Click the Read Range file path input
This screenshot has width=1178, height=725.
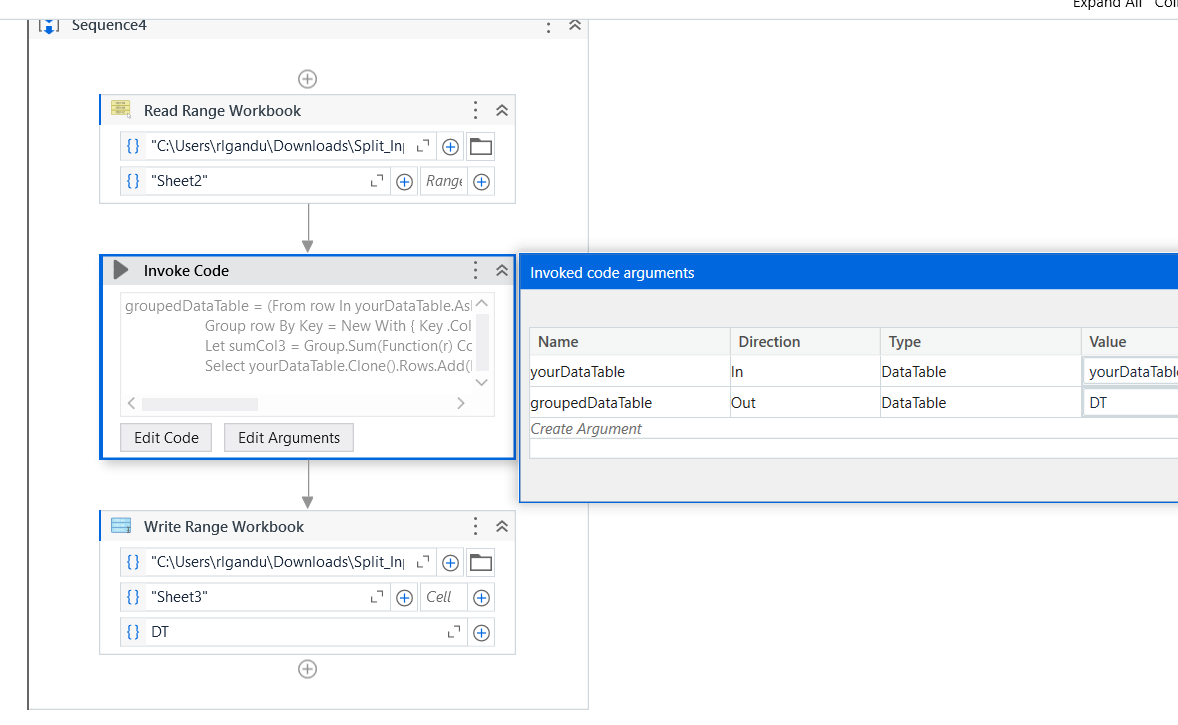coord(278,146)
